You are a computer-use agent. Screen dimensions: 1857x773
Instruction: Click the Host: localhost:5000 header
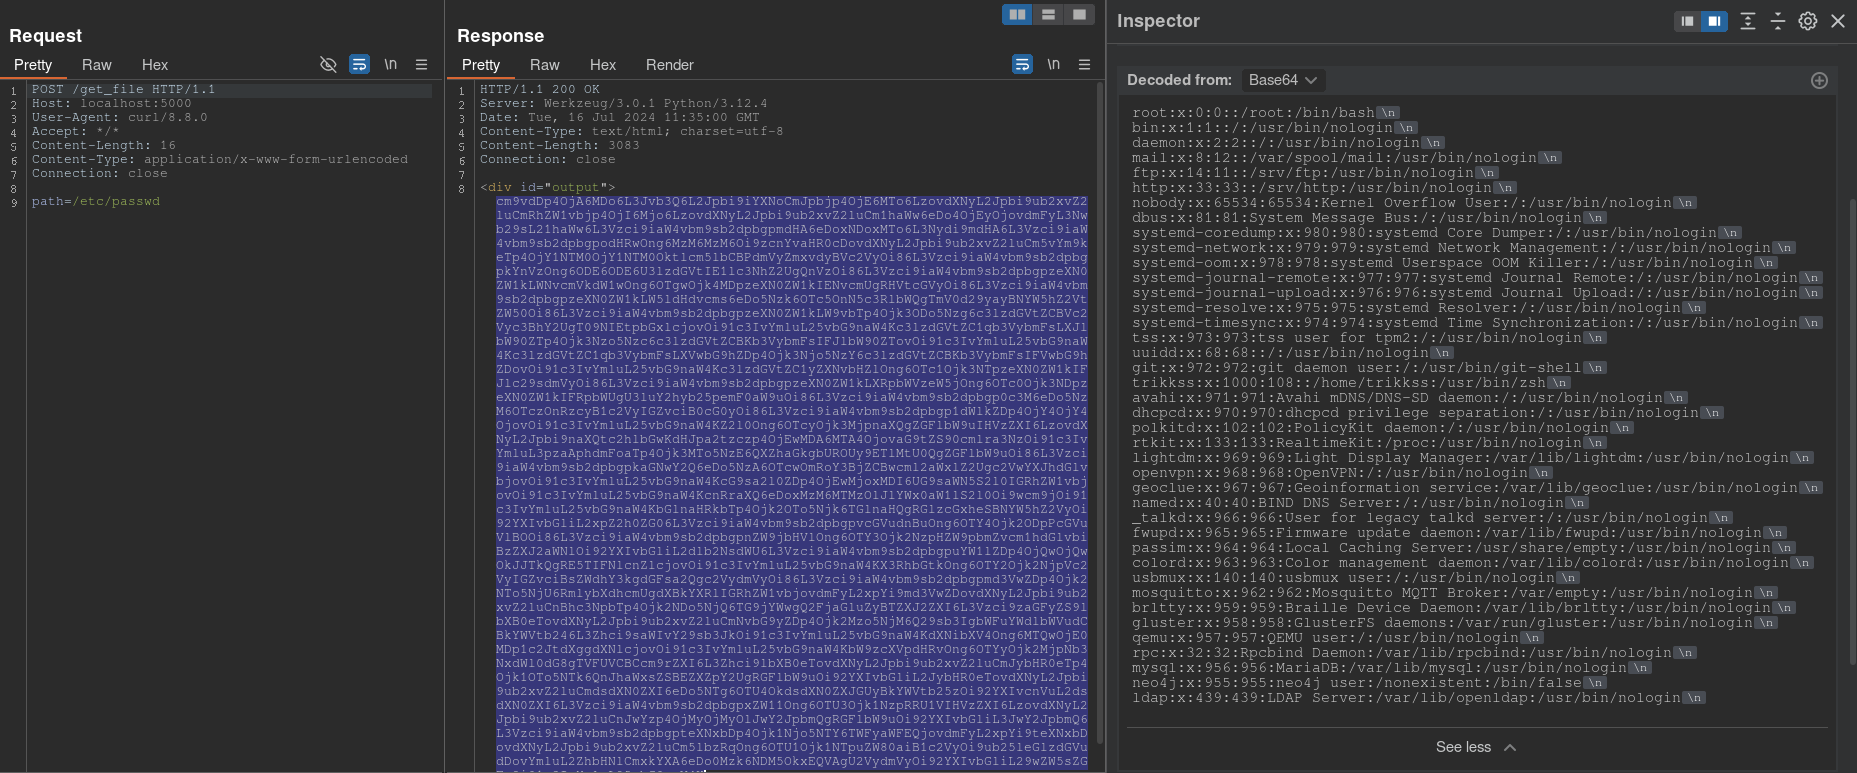(111, 103)
